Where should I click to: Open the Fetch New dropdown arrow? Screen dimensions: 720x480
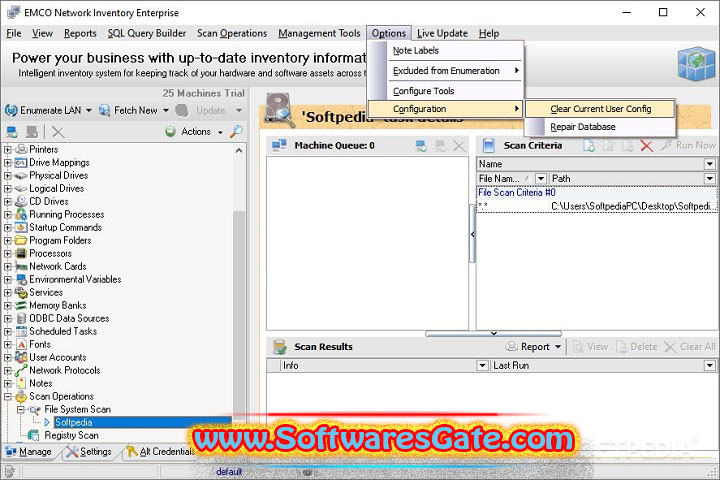click(x=166, y=110)
